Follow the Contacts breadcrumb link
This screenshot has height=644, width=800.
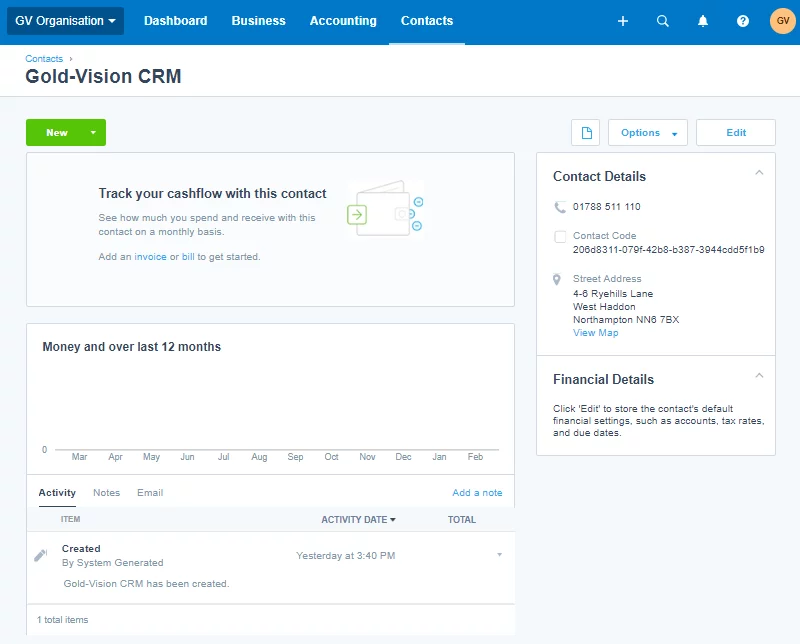[44, 59]
